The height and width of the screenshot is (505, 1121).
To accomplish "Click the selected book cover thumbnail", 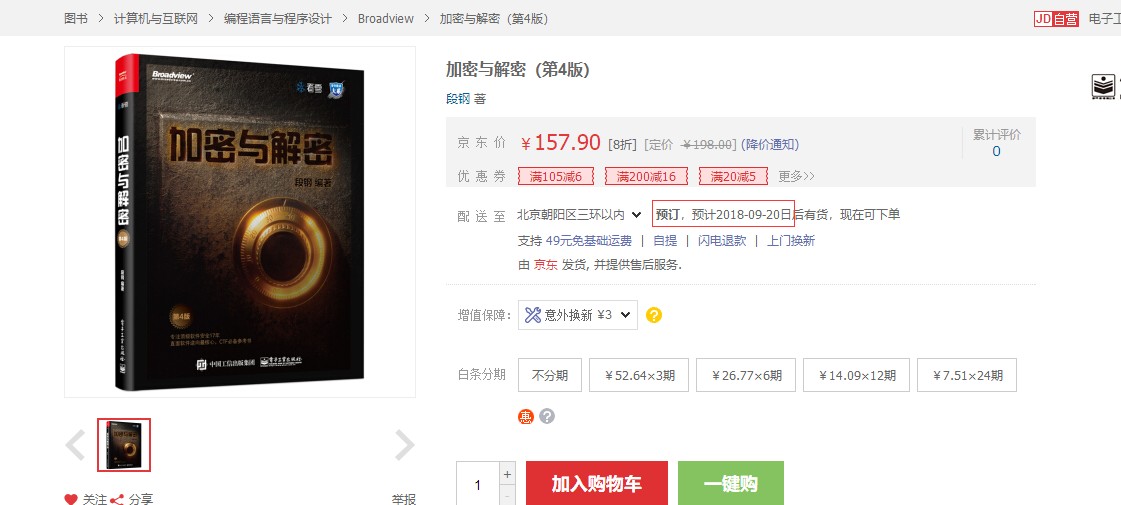I will 124,445.
